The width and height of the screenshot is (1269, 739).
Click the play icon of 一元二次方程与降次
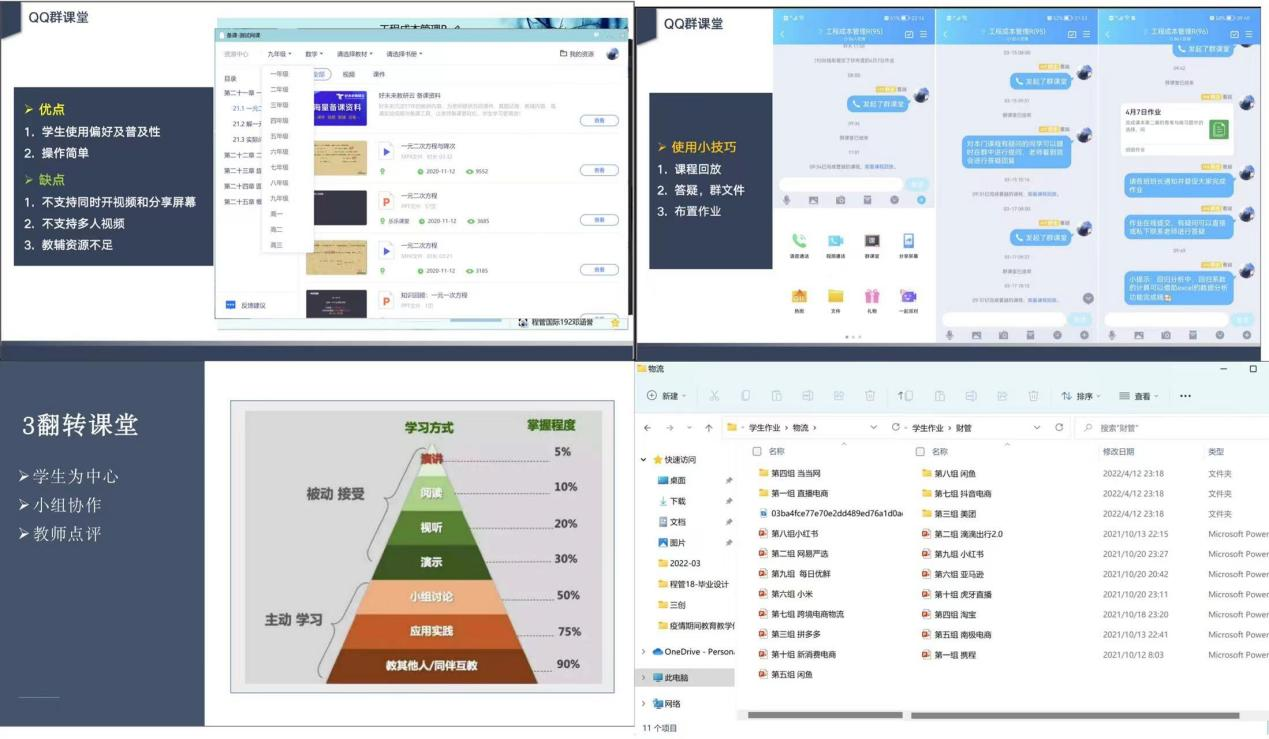(387, 152)
